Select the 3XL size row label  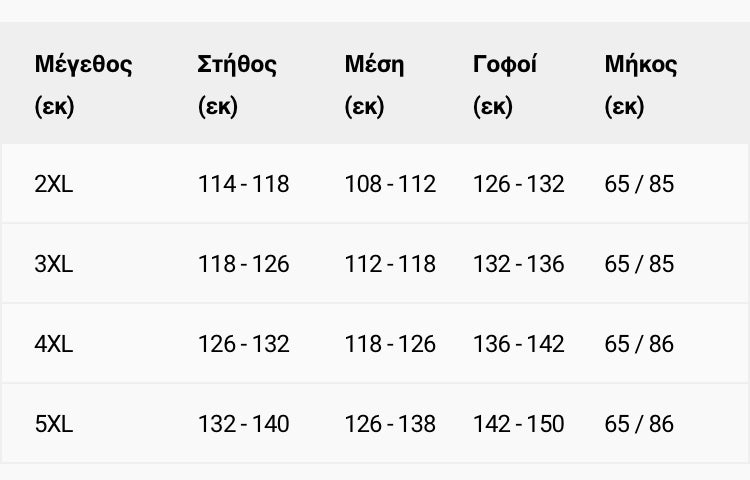54,264
